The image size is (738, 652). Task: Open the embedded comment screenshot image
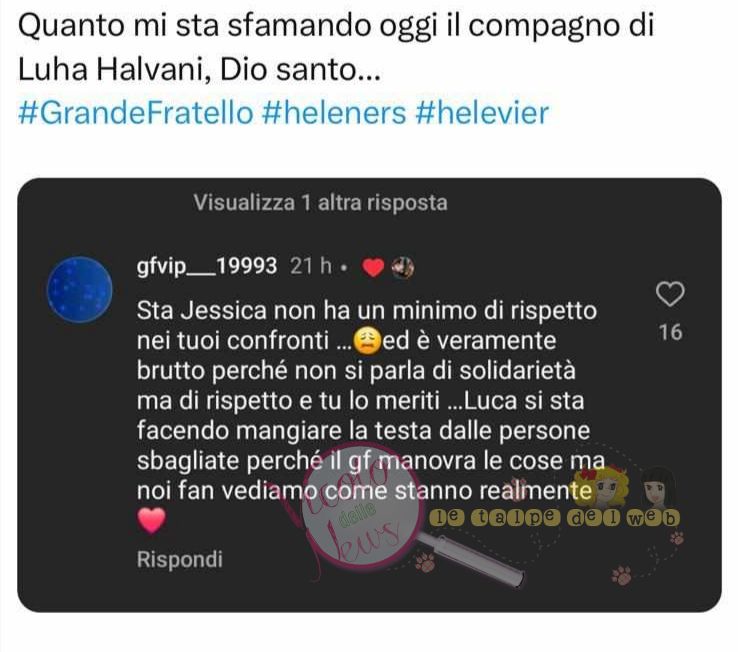point(369,395)
